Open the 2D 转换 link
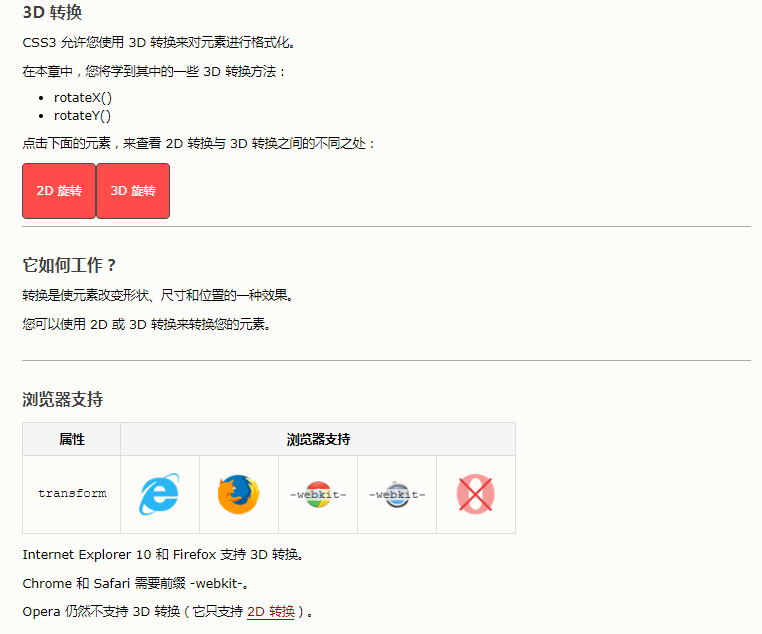This screenshot has height=634, width=762. pos(271,611)
